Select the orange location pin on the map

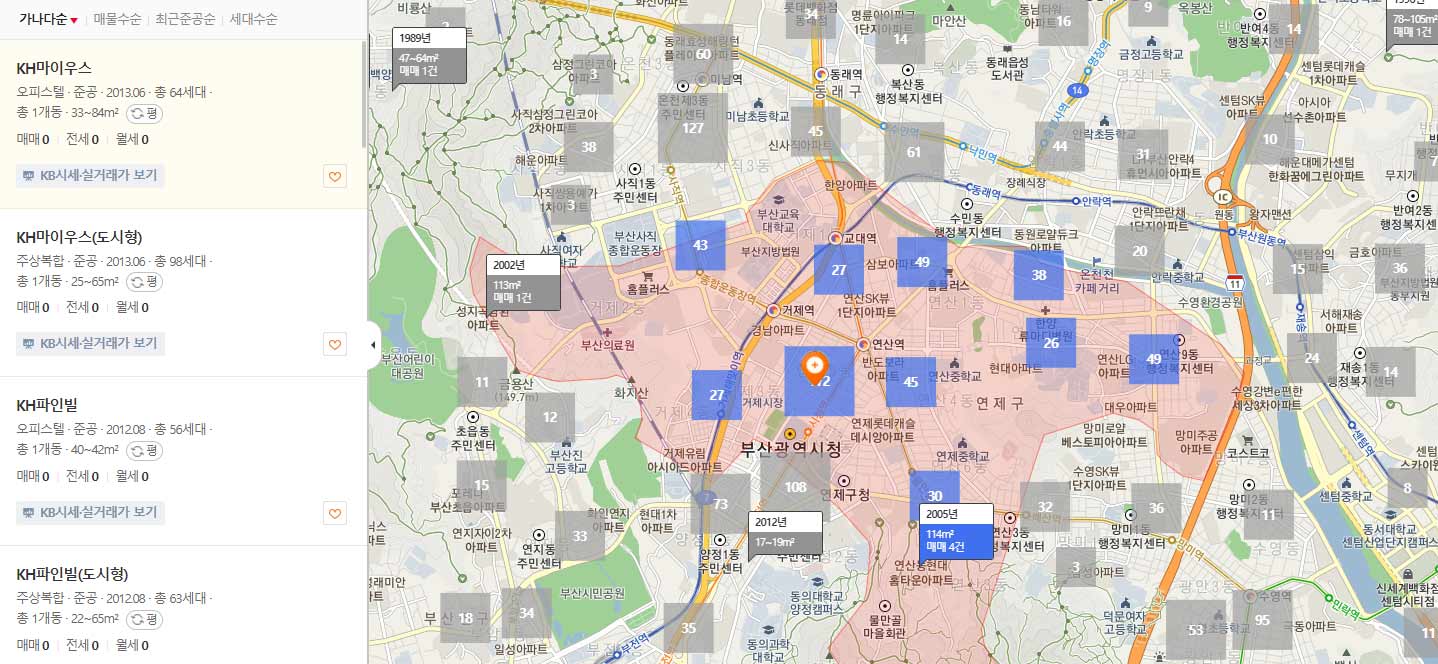coord(815,368)
